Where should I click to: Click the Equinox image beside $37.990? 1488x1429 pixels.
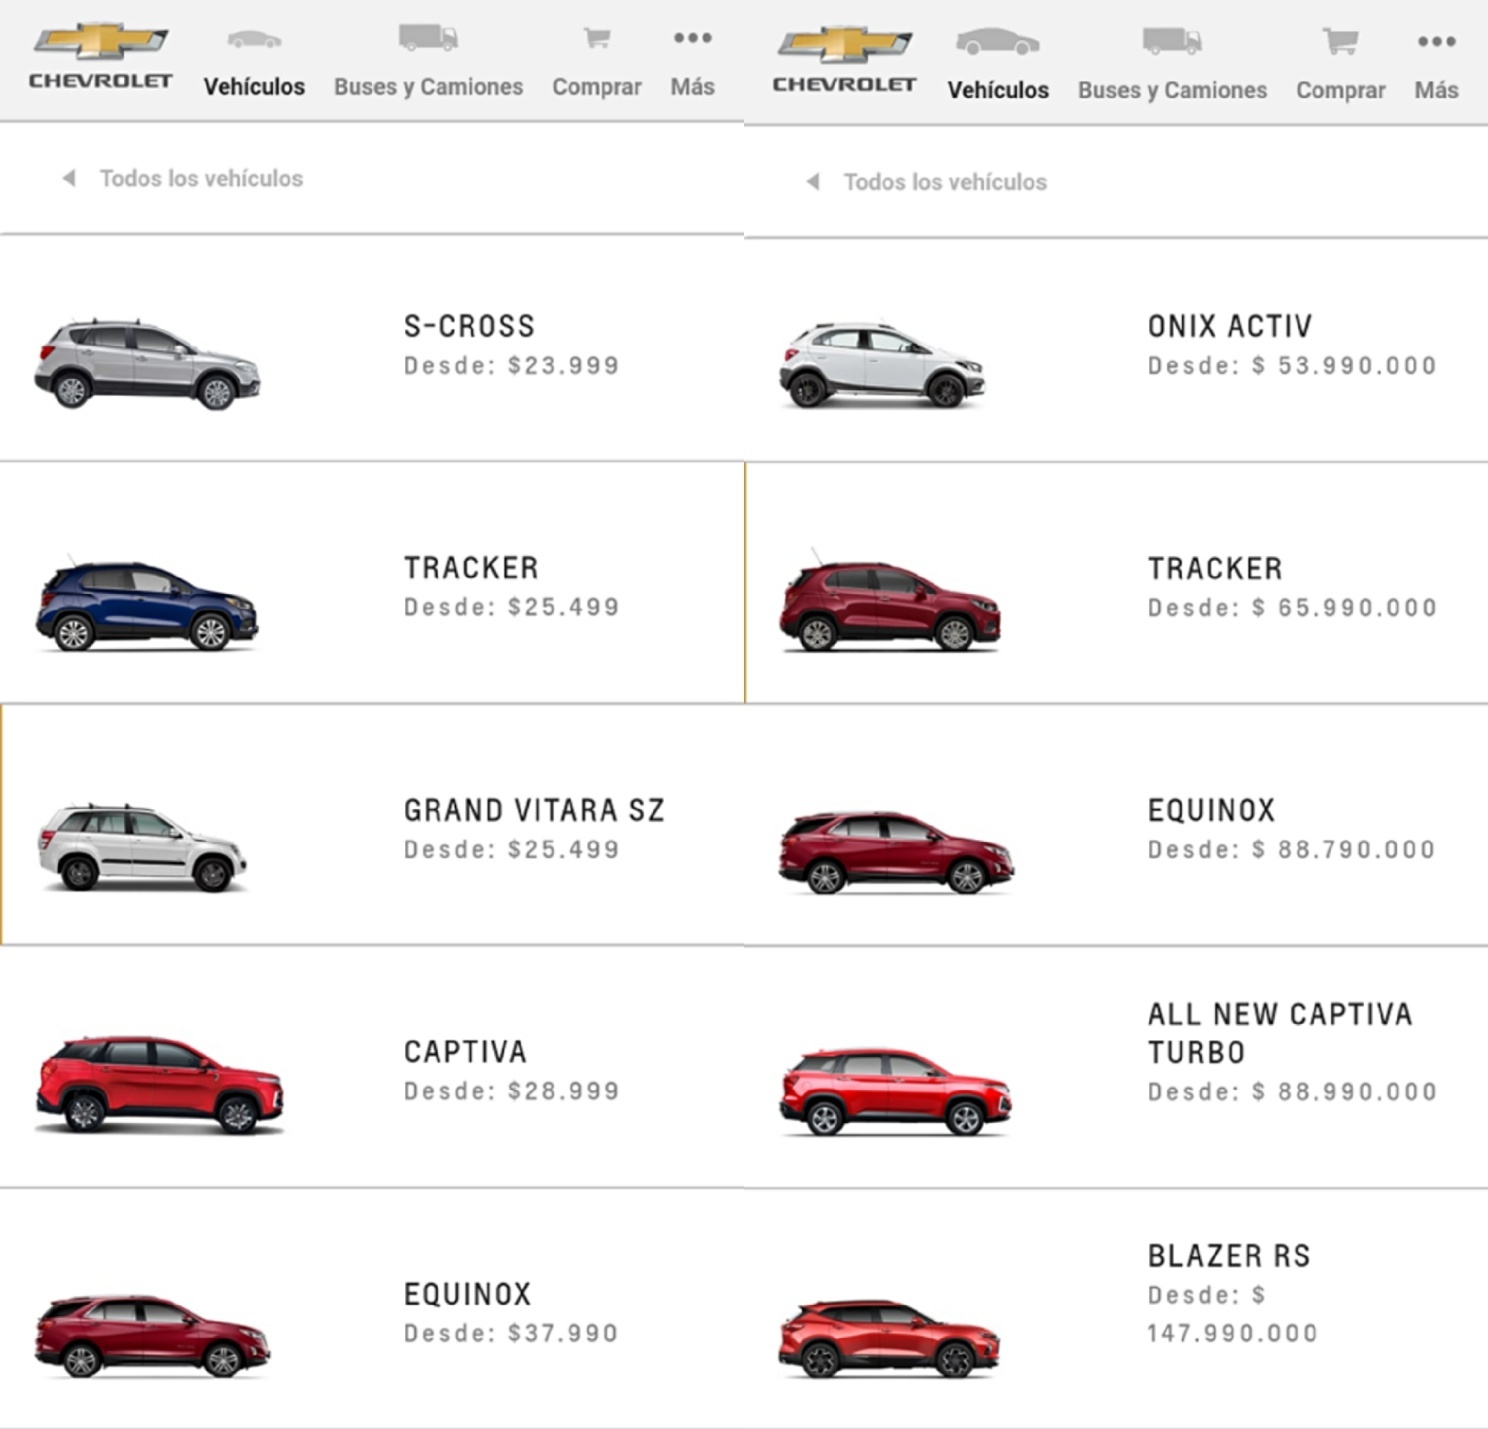pyautogui.click(x=152, y=1336)
